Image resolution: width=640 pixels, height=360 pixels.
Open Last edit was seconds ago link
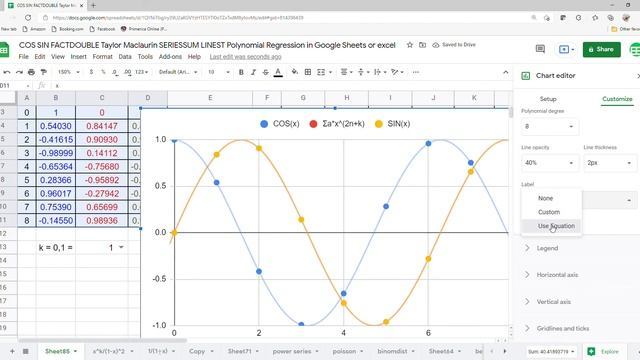click(x=245, y=57)
